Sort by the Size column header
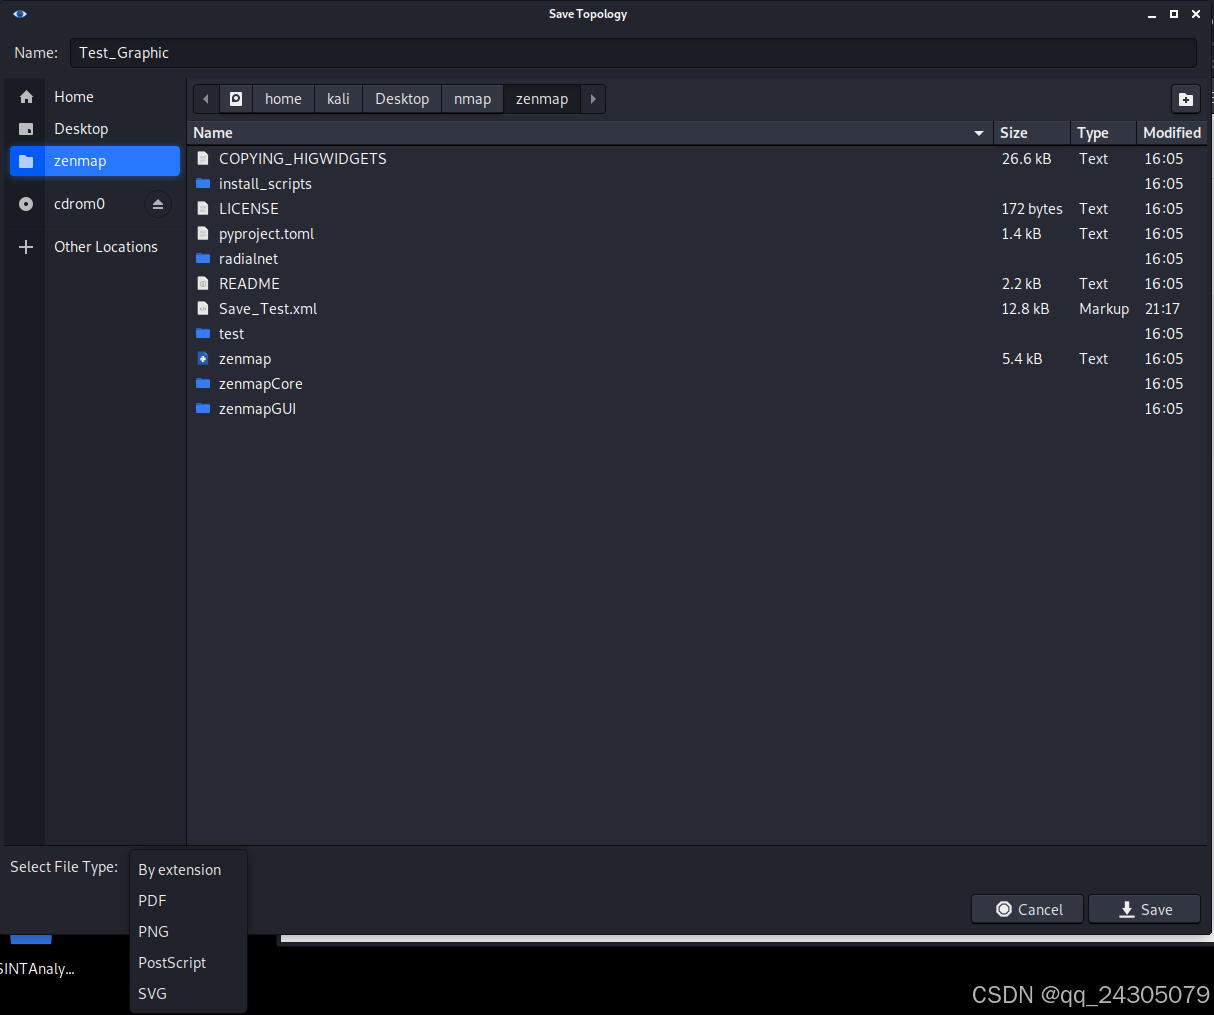Viewport: 1214px width, 1015px height. pyautogui.click(x=1031, y=133)
